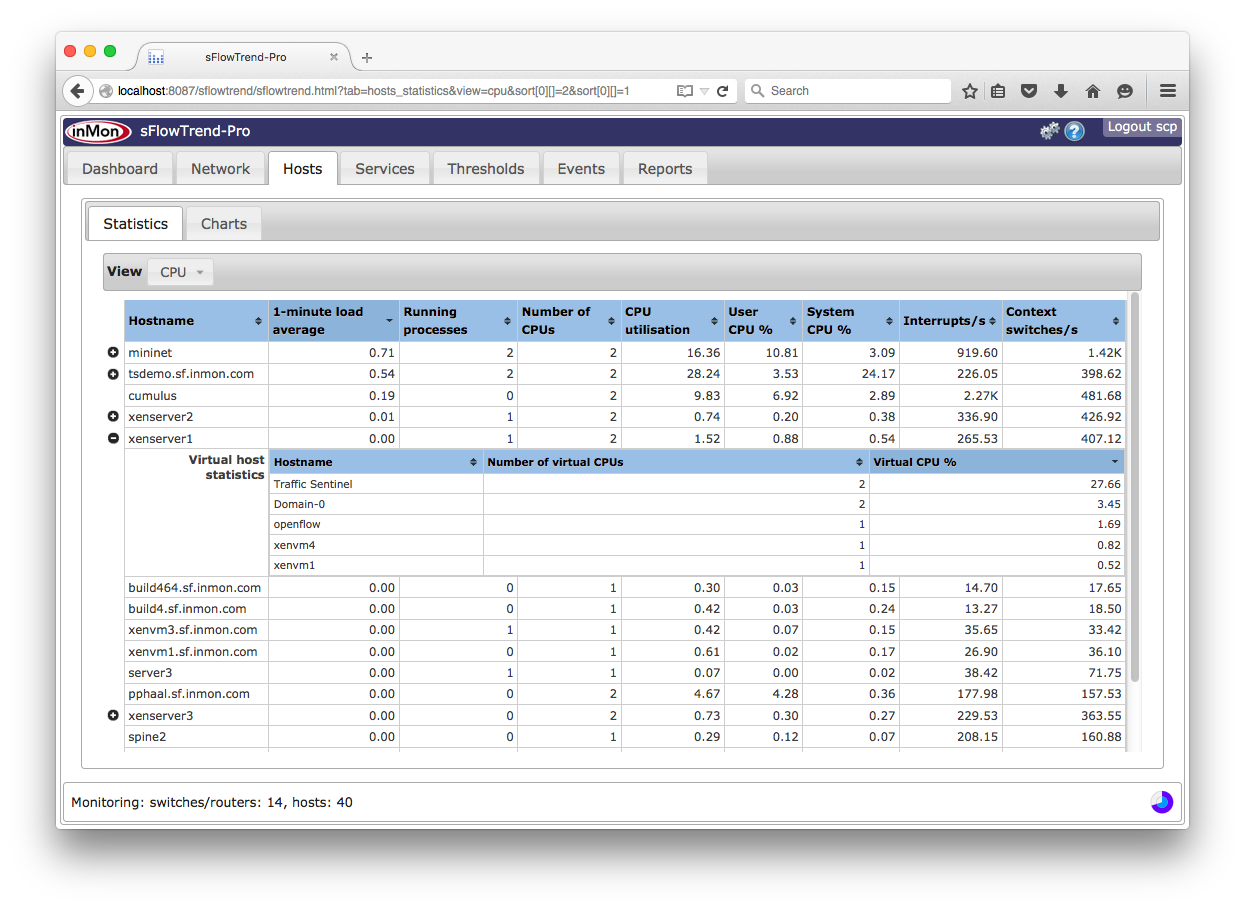1245x909 pixels.
Task: Click the cumulus hostname cell
Action: [196, 395]
